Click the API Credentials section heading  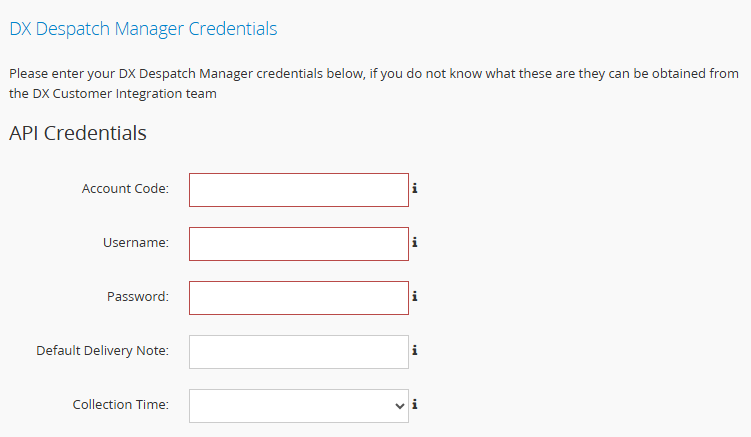78,132
